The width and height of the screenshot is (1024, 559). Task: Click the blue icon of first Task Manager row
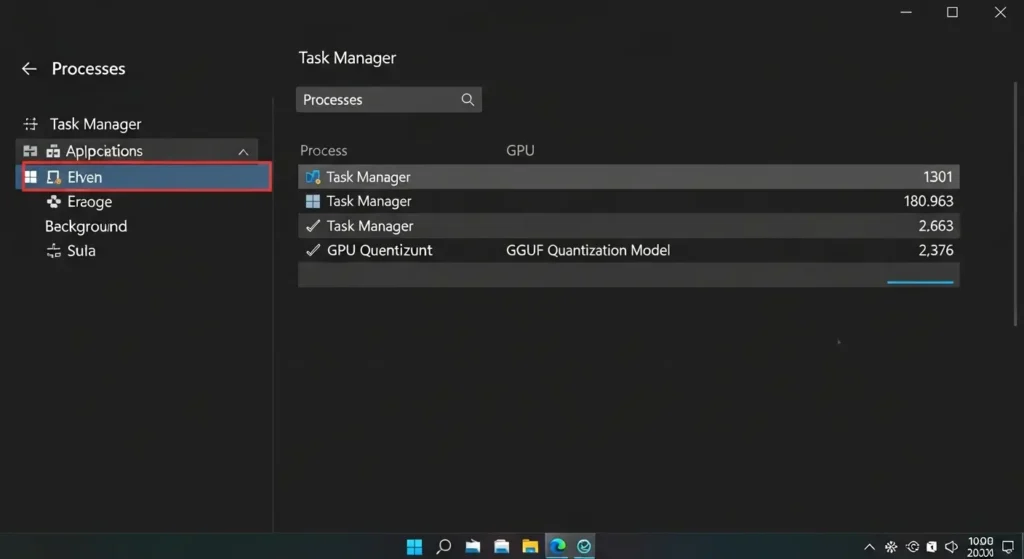tap(313, 177)
